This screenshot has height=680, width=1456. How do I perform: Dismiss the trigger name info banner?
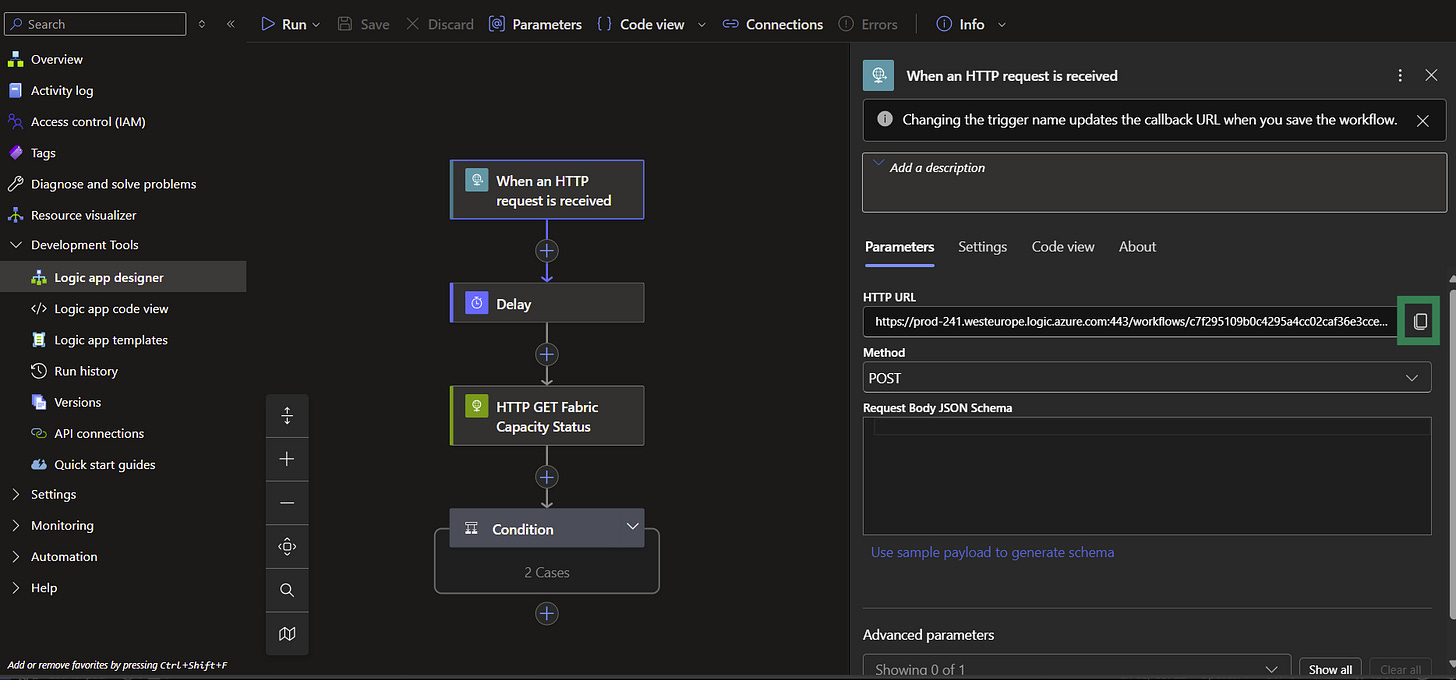click(x=1422, y=120)
